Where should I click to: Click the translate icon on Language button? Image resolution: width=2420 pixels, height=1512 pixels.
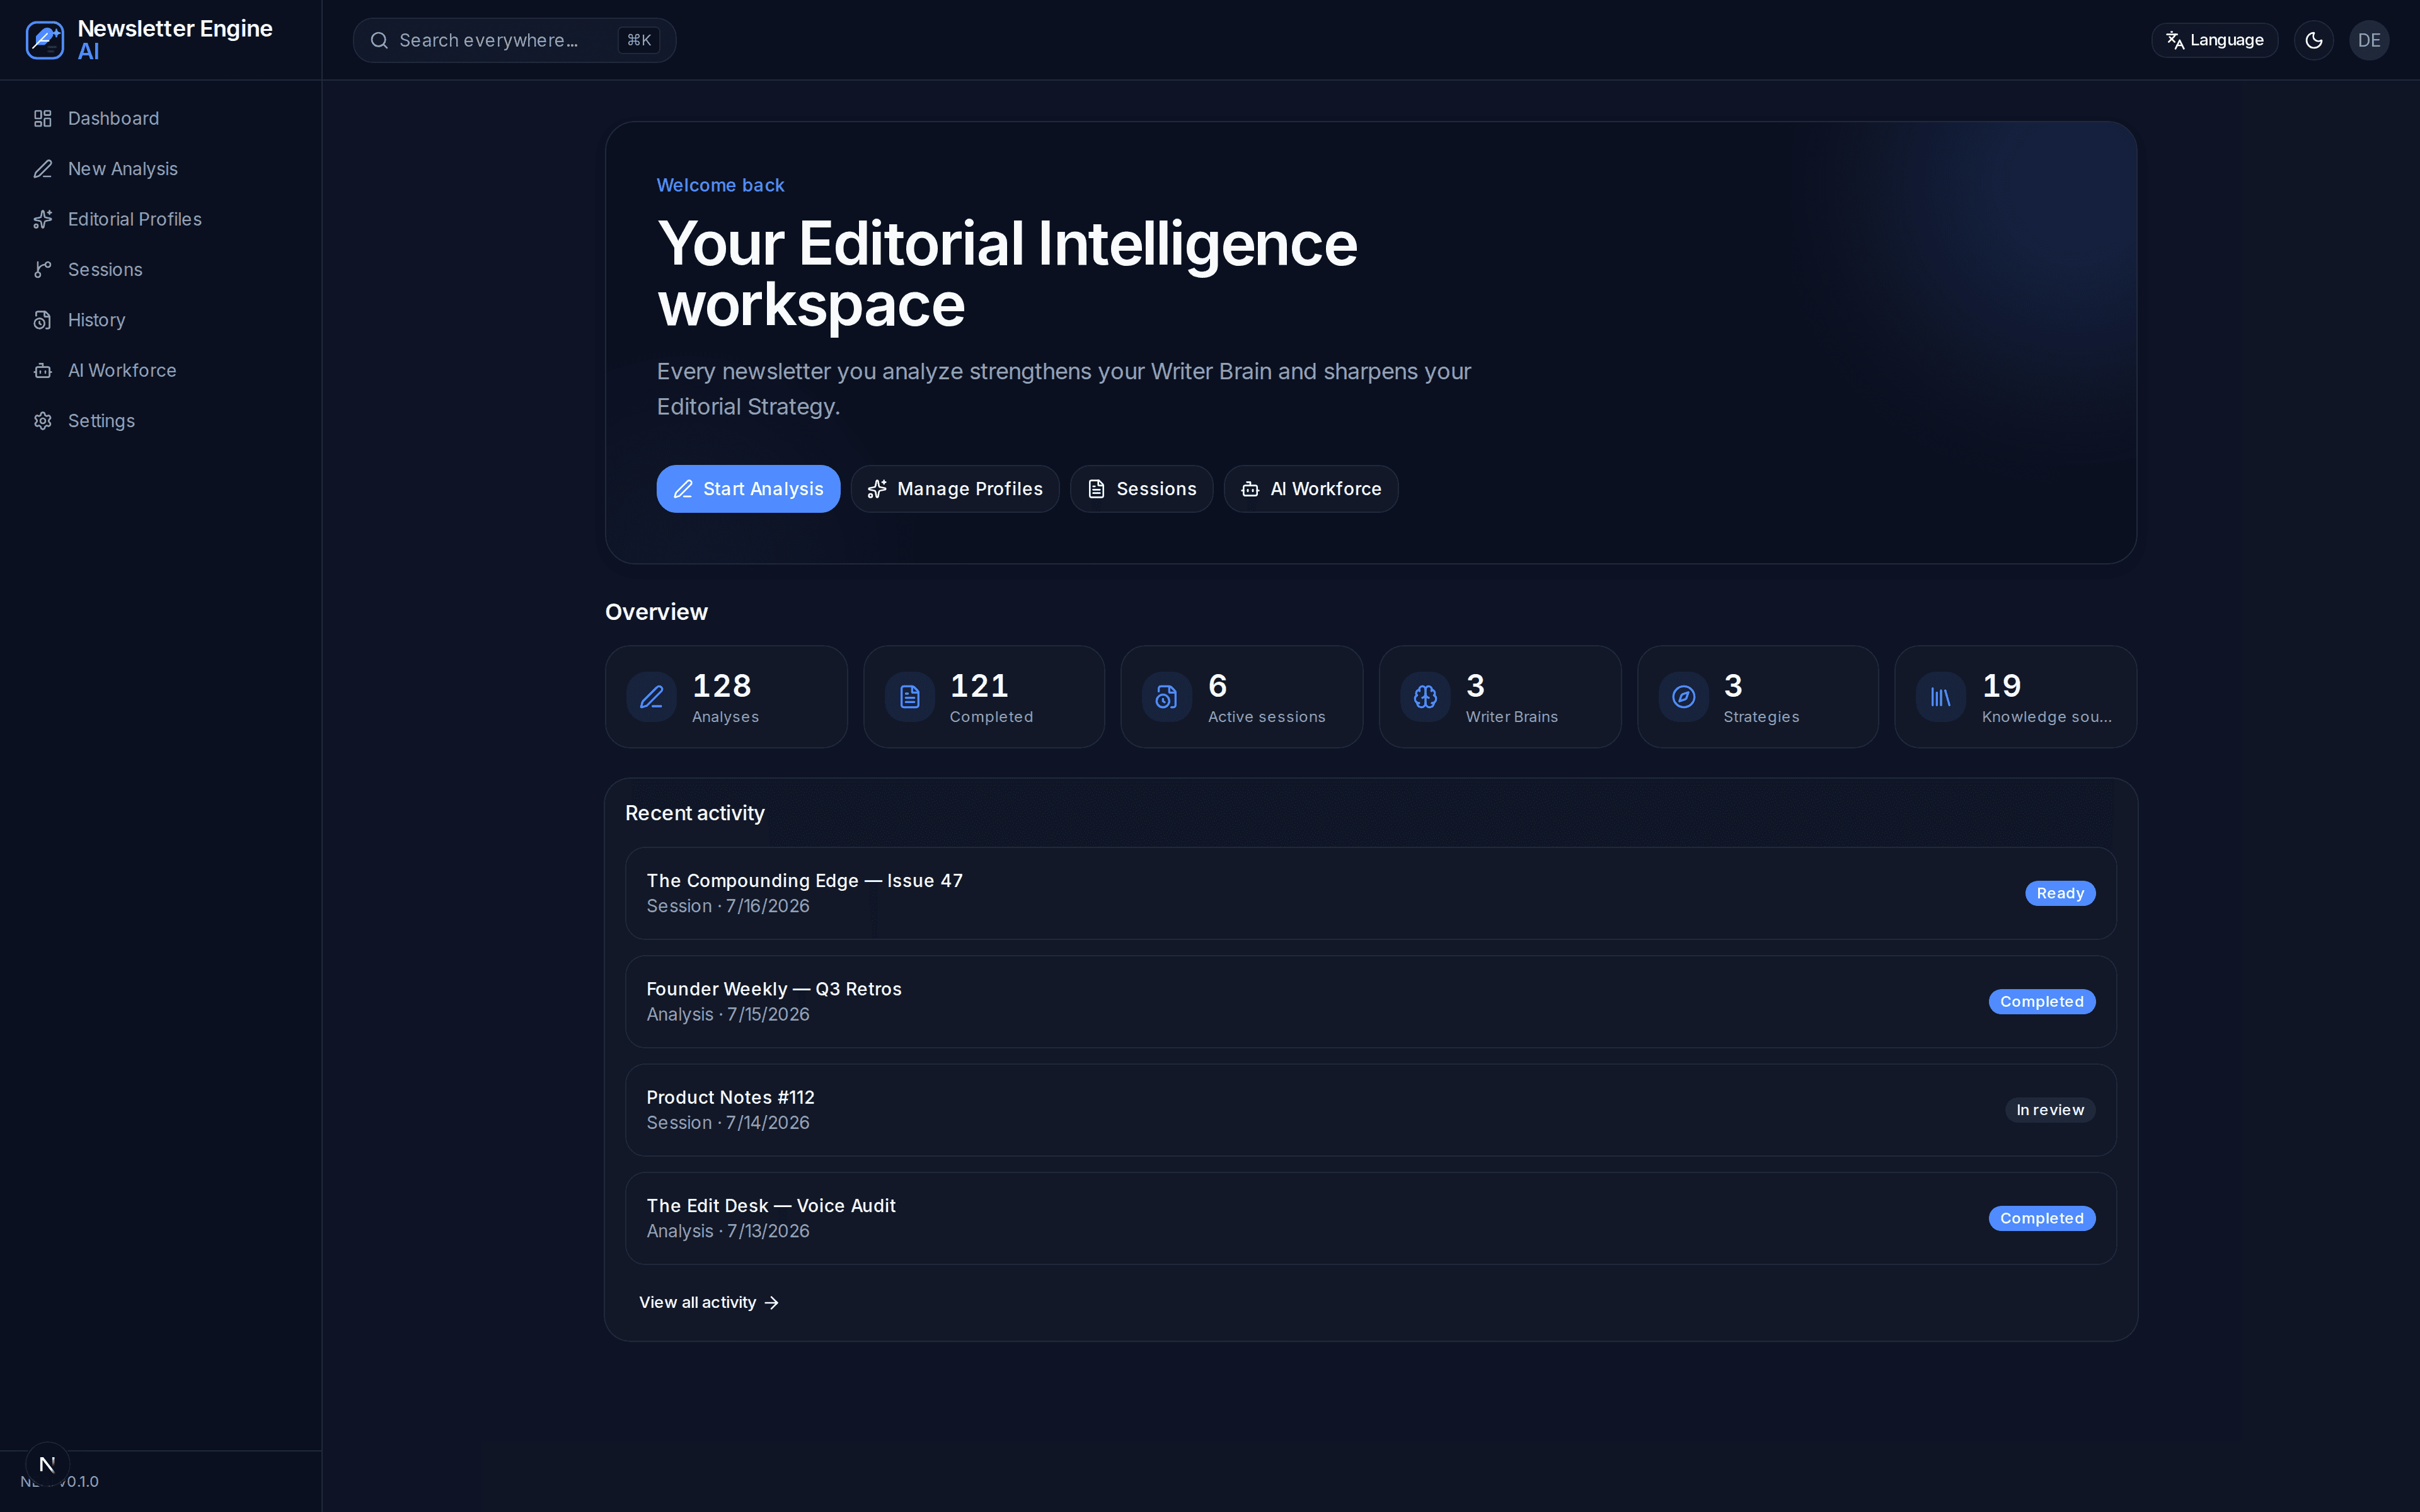[x=2175, y=40]
